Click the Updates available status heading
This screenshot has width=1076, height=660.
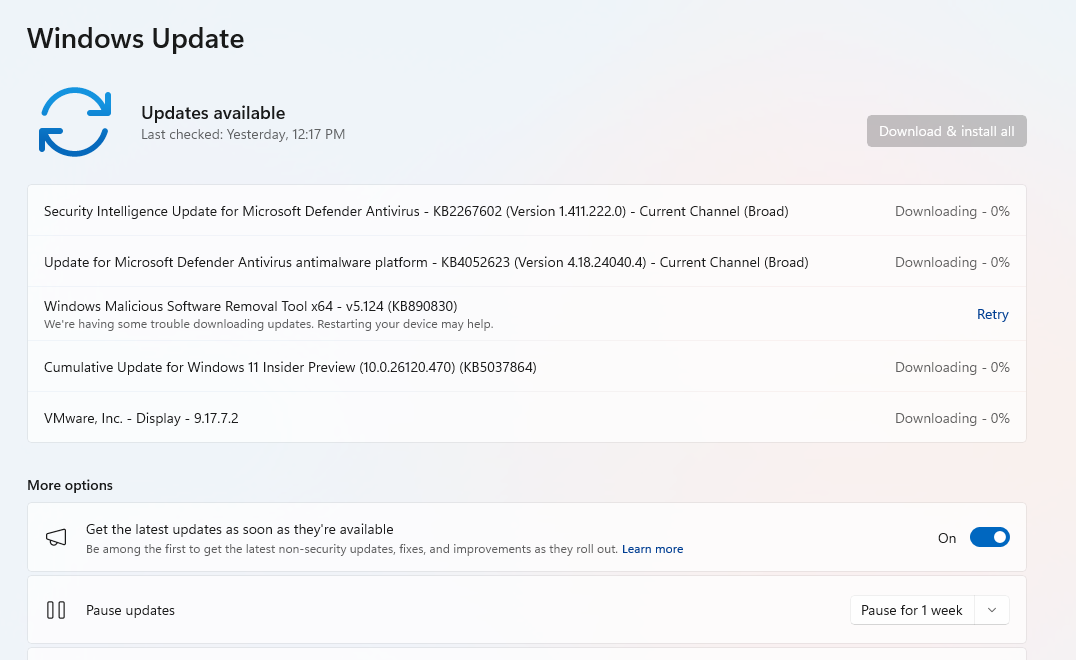(x=213, y=113)
